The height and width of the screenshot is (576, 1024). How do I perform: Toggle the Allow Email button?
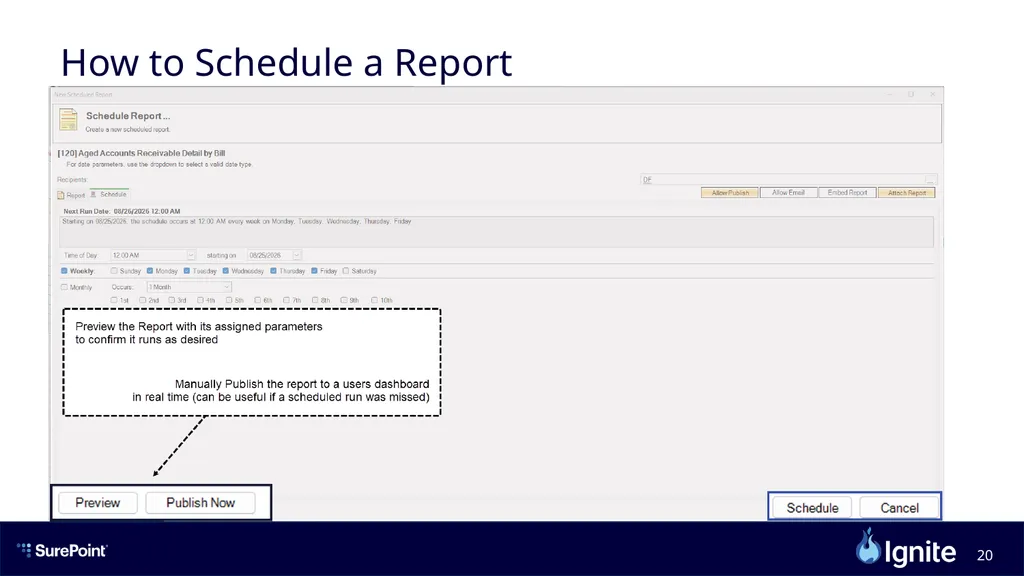788,193
